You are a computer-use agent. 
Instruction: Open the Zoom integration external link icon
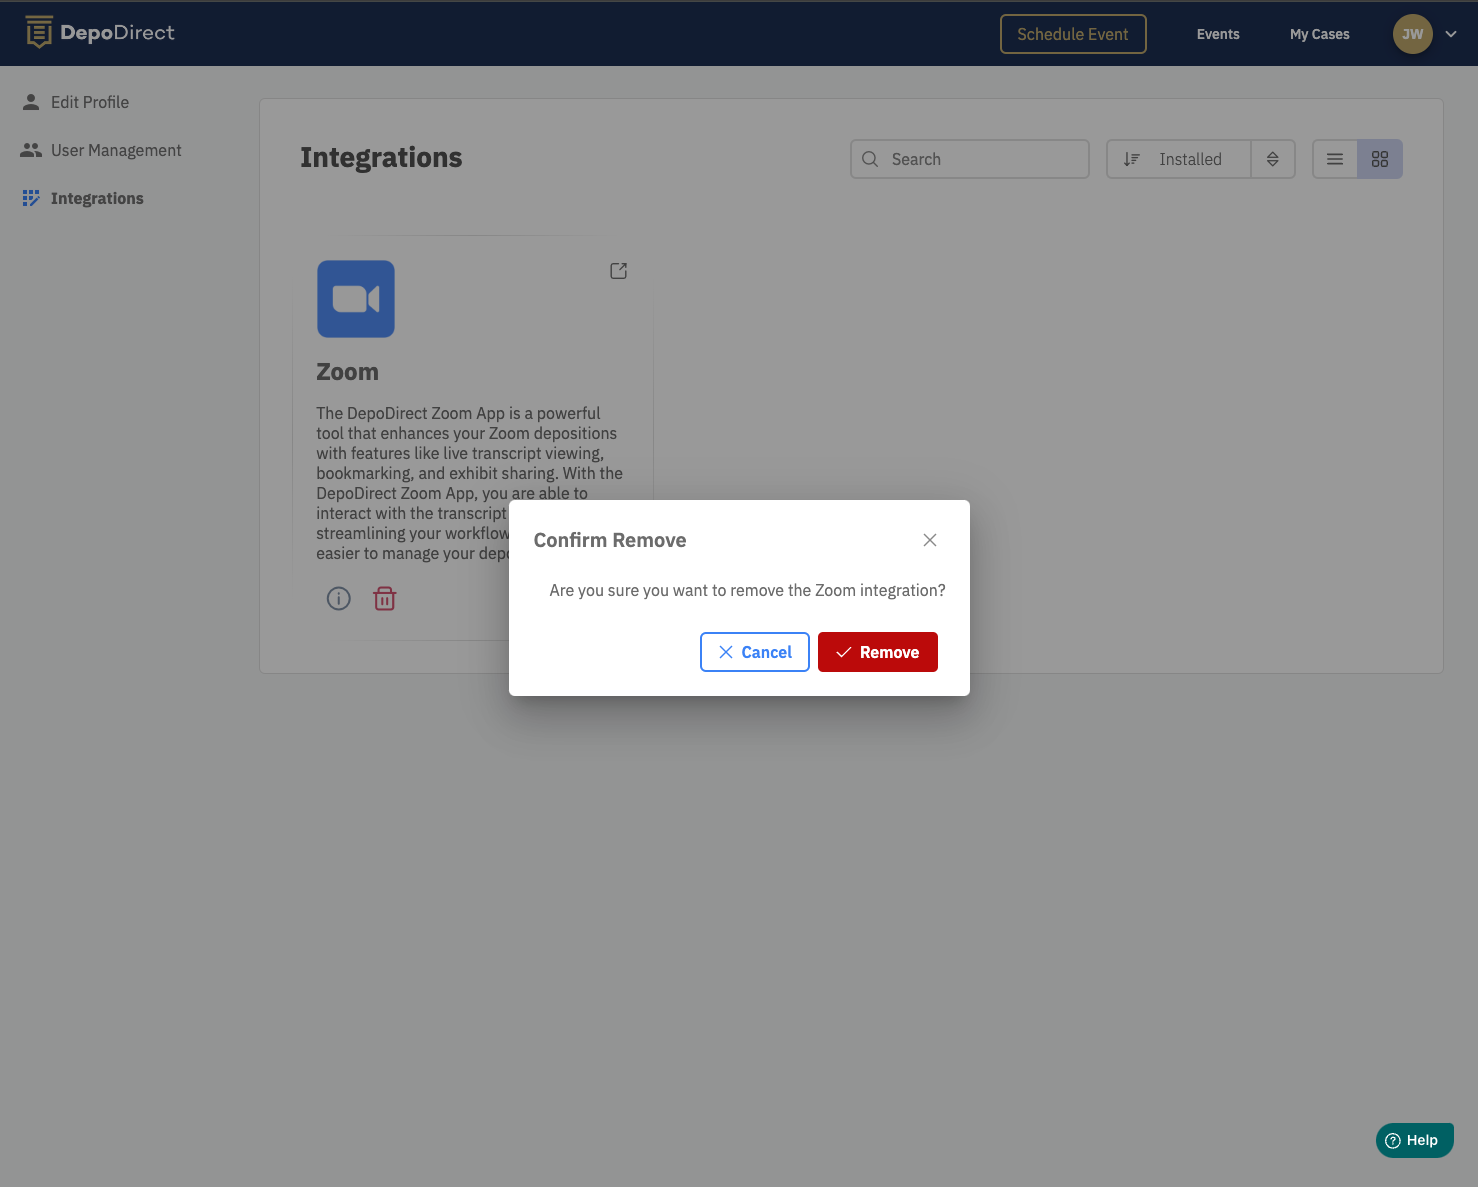pyautogui.click(x=619, y=271)
